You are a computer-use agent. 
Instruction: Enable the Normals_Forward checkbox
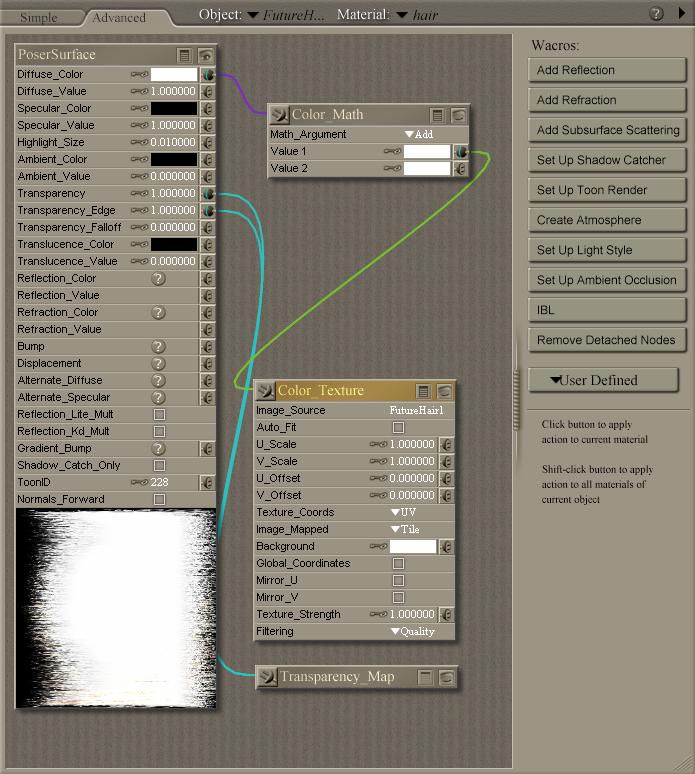pos(159,500)
